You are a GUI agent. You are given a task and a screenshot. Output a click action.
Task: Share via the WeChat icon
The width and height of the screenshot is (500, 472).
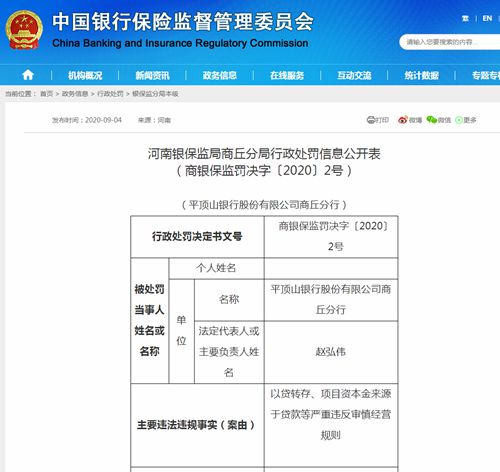click(432, 120)
